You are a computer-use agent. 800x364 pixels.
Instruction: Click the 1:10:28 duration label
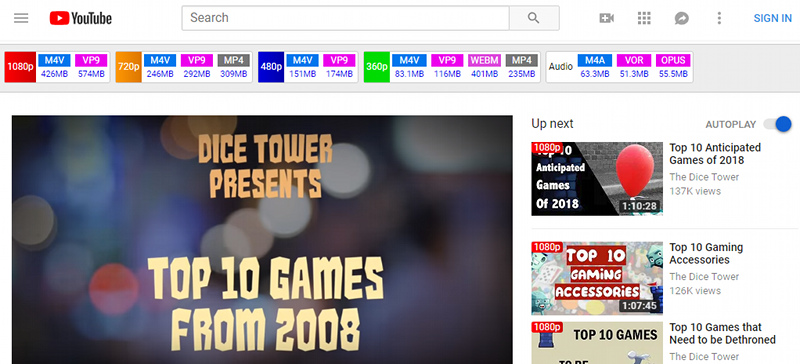pos(639,207)
